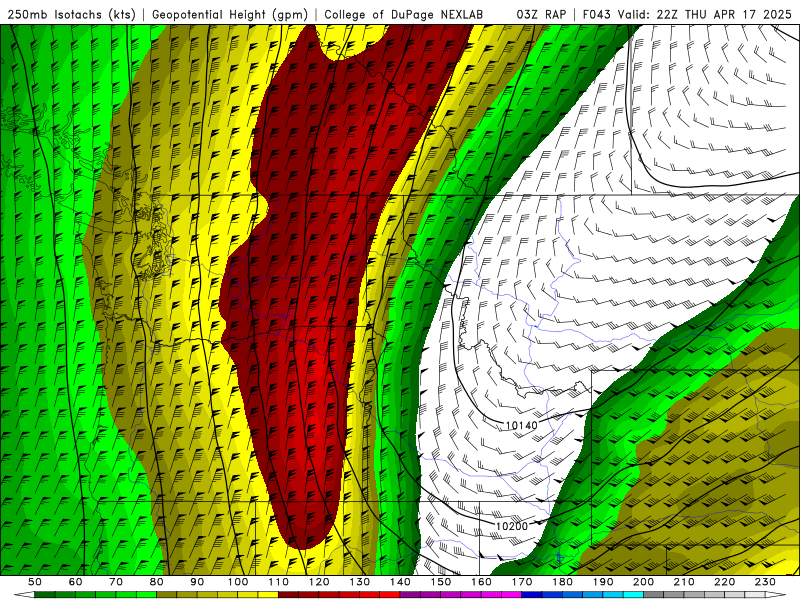
Task: Click the 60 value on the color scale
Action: coord(76,582)
